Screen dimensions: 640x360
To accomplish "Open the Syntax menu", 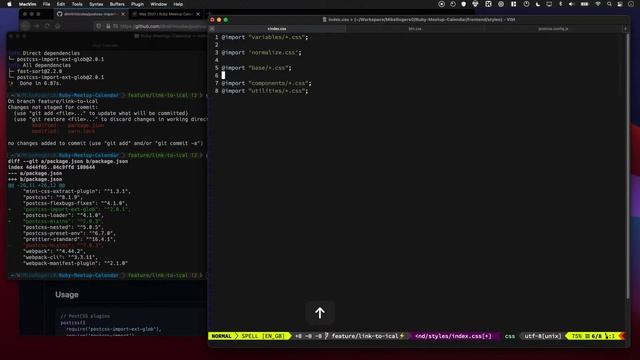I will point(96,4).
